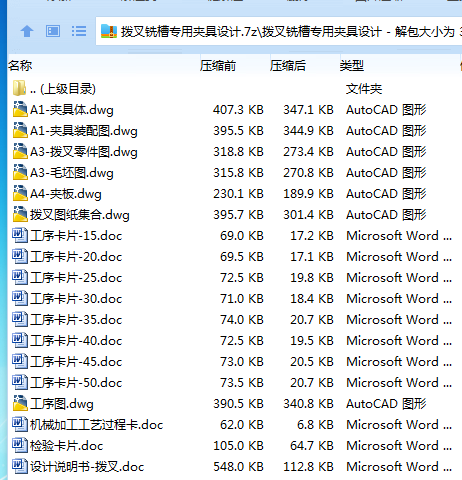Click the 230.1 KB original size value

point(238,194)
